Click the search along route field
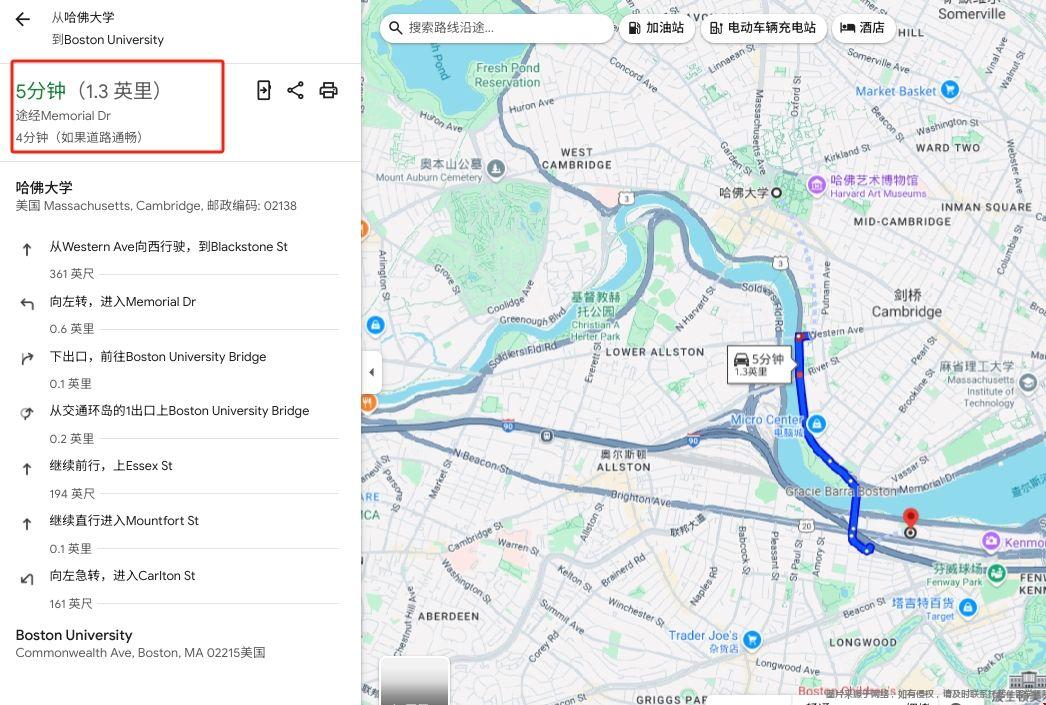The image size is (1046, 705). point(500,28)
